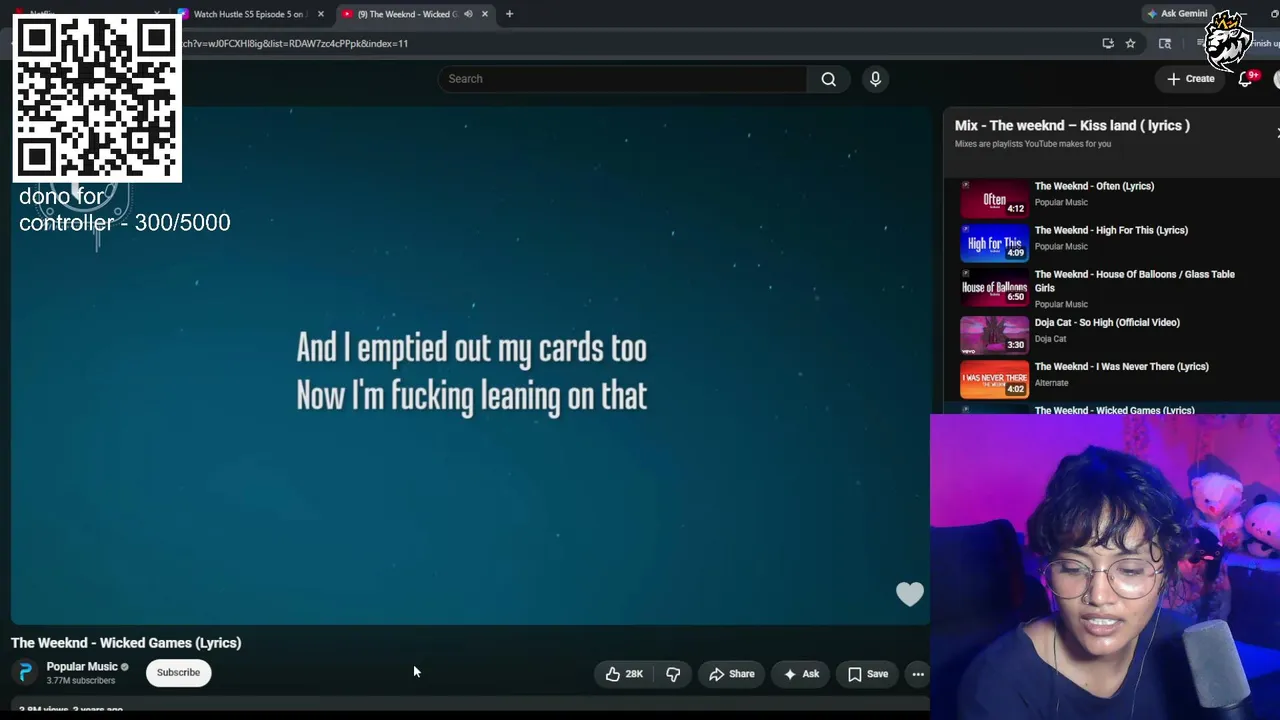Open the YouTube notifications bell
Screen dimensions: 1280x720
coord(1246,79)
